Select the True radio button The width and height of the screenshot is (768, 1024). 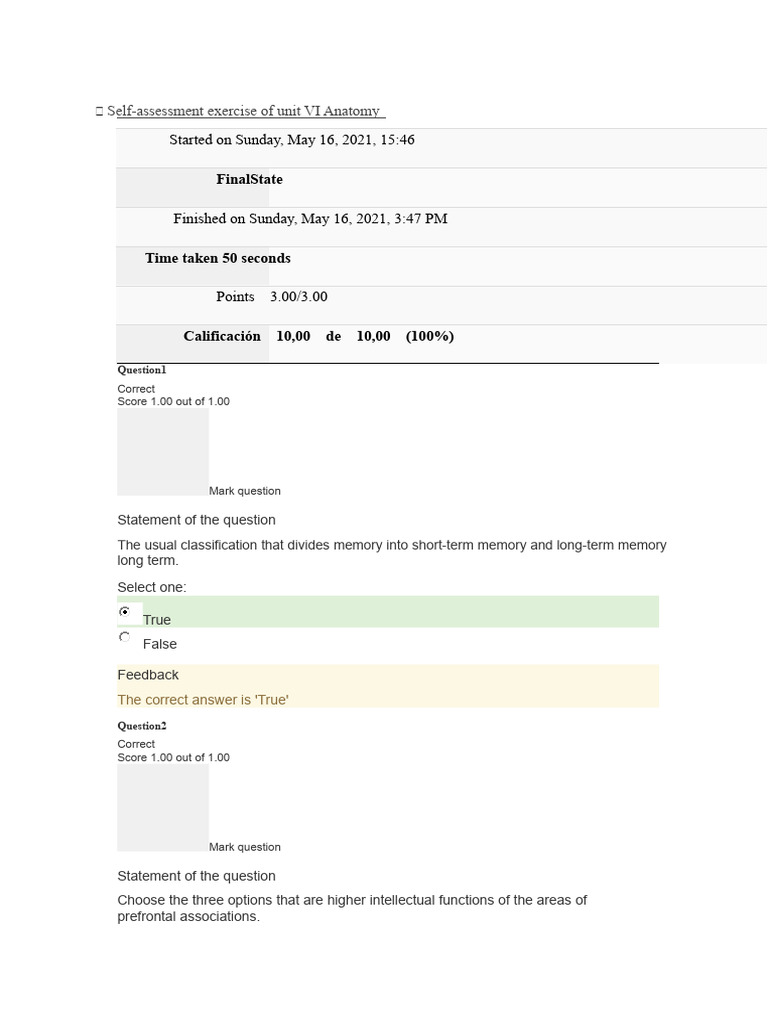pos(124,612)
